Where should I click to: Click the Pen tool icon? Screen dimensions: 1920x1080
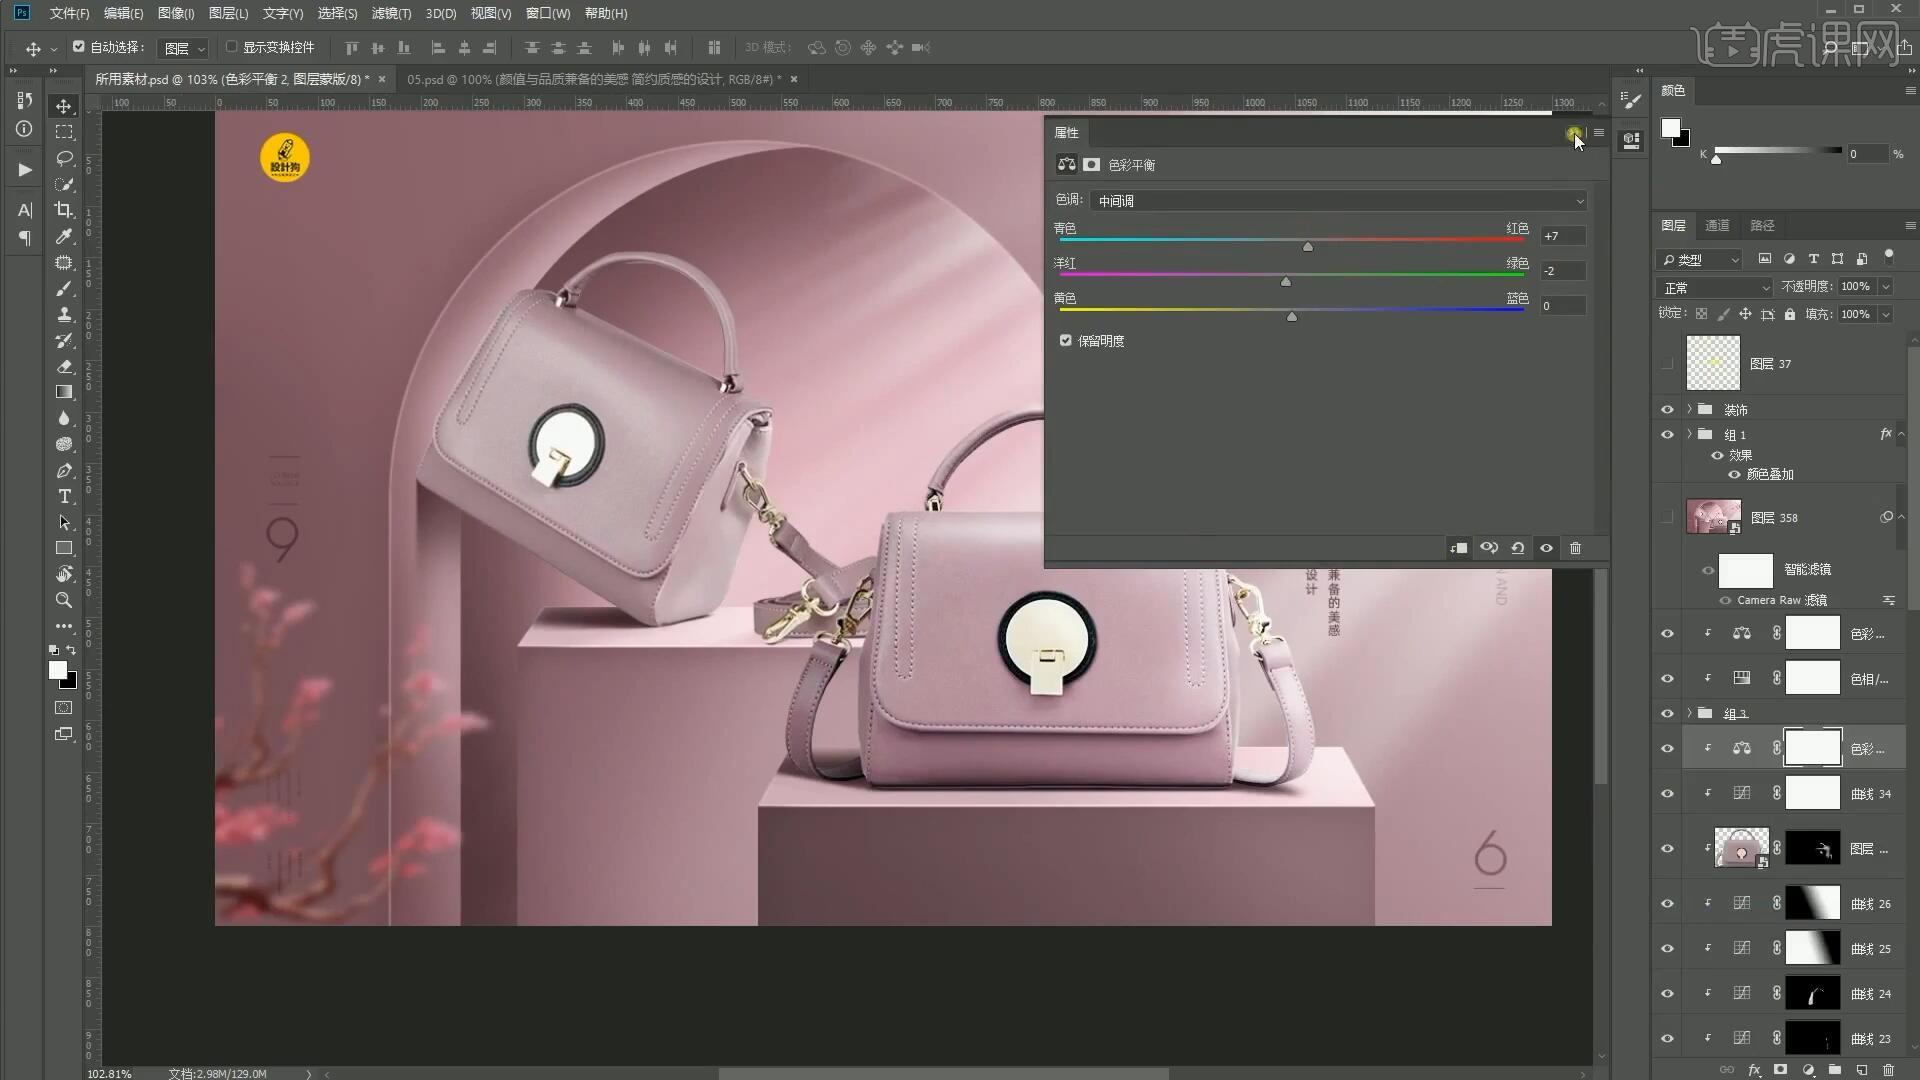click(x=64, y=471)
